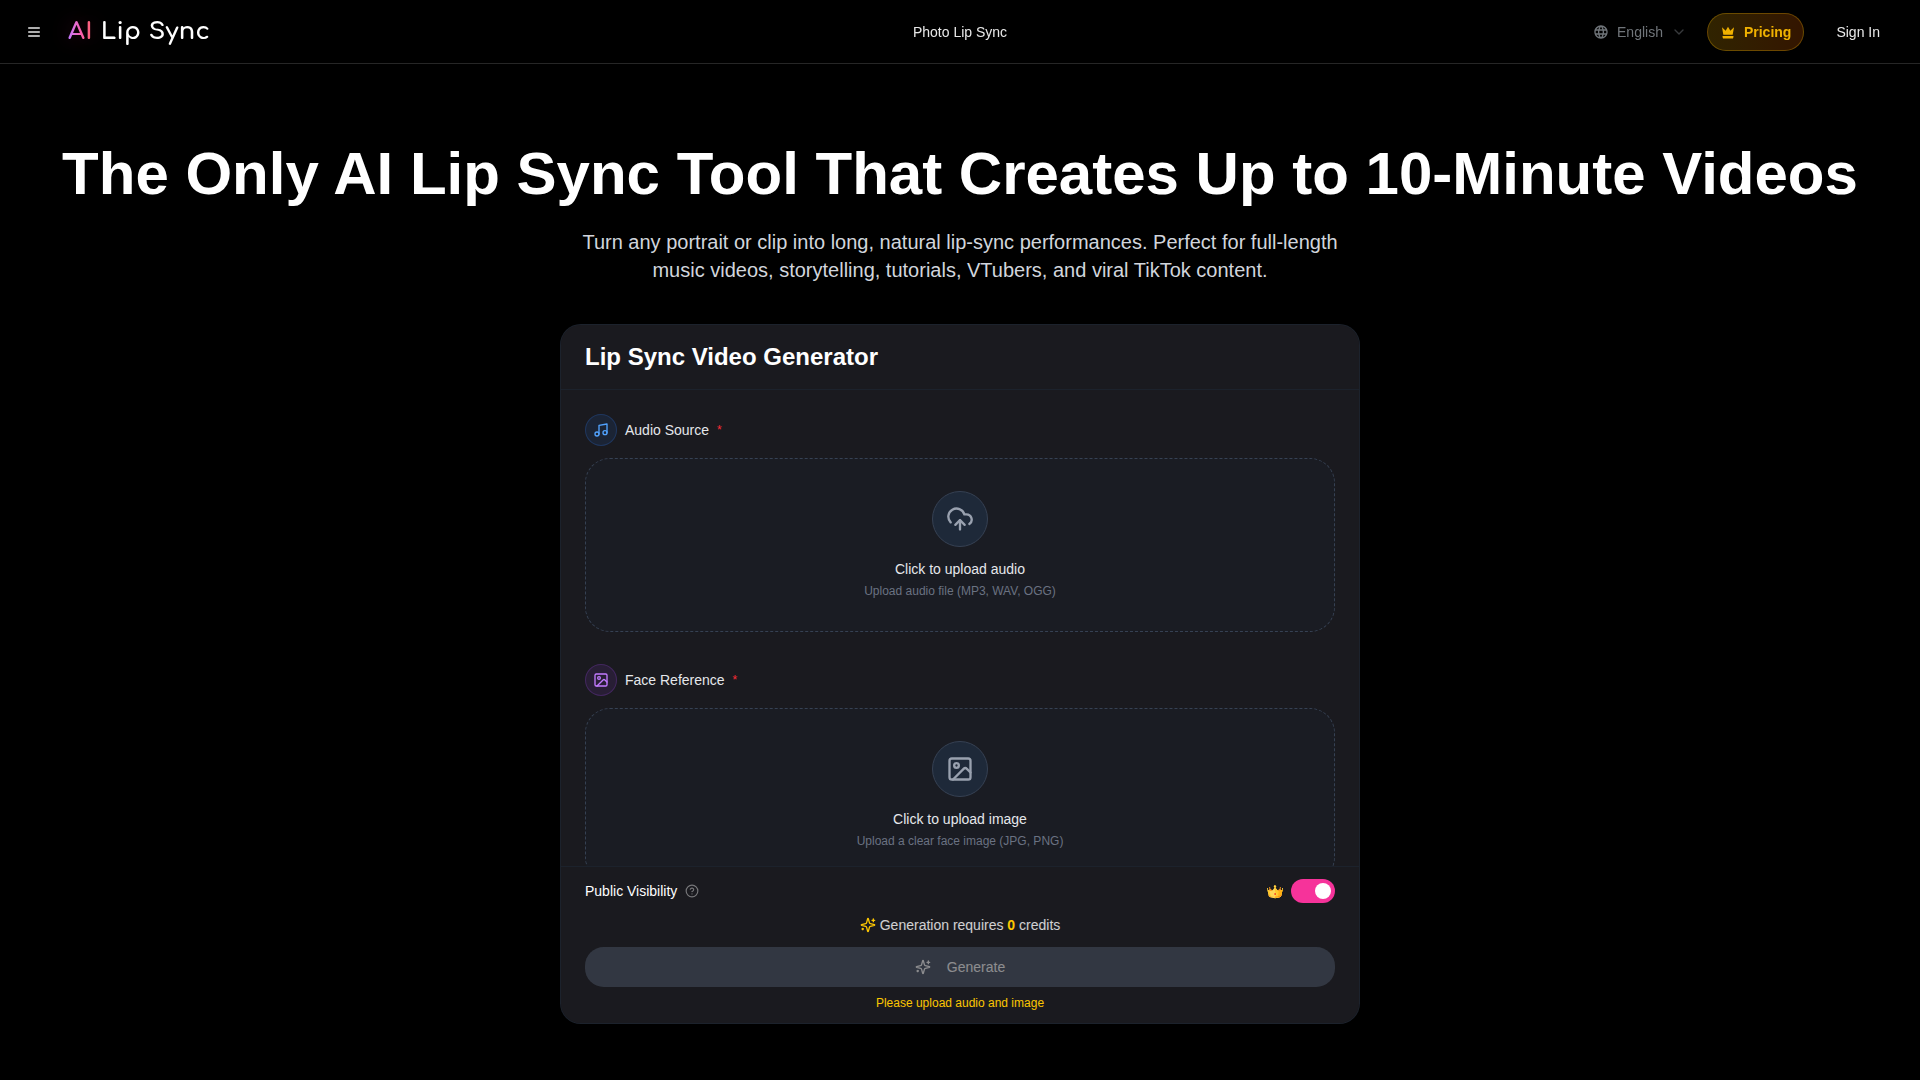This screenshot has width=1920, height=1080.
Task: Click the sparkle credits icon
Action: [x=867, y=925]
